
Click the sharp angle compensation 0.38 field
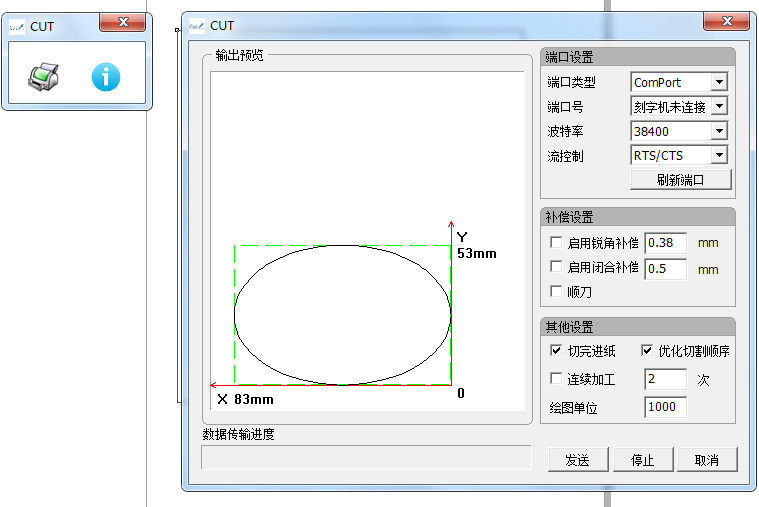(x=666, y=243)
